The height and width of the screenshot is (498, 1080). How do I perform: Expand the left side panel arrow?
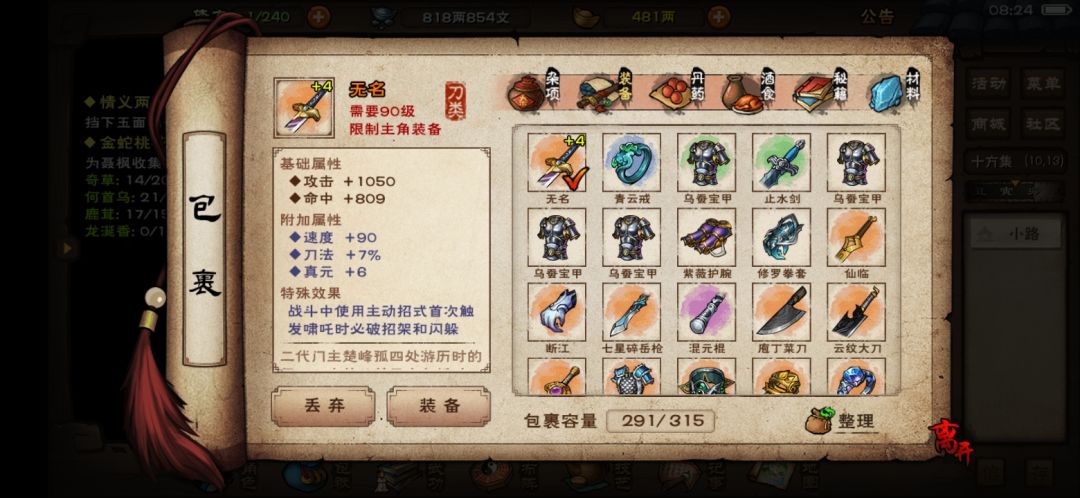[x=66, y=247]
